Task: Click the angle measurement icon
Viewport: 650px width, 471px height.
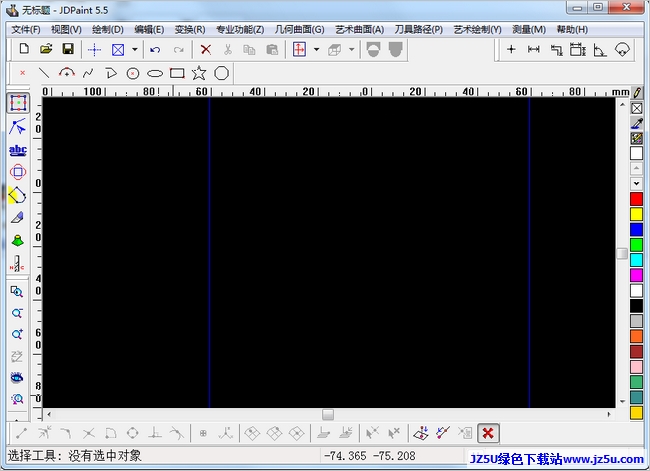Action: [x=600, y=50]
